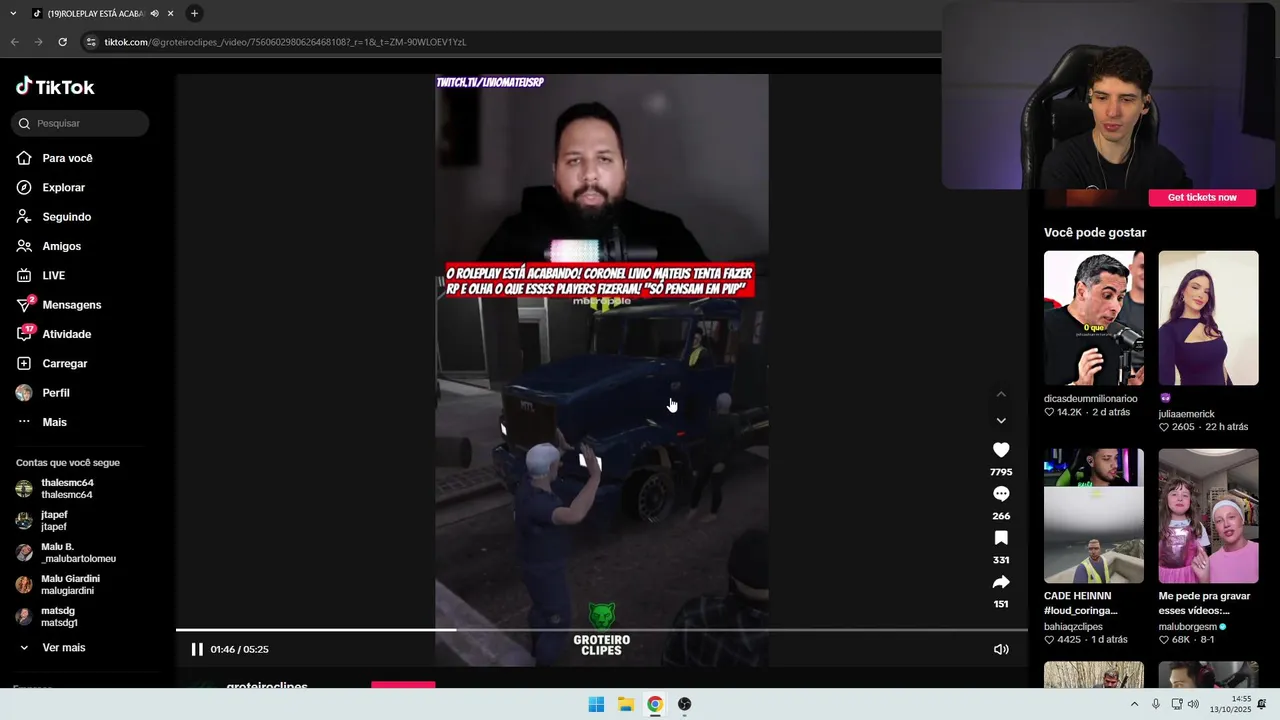
Task: Open OBS Studio from taskbar
Action: [685, 704]
